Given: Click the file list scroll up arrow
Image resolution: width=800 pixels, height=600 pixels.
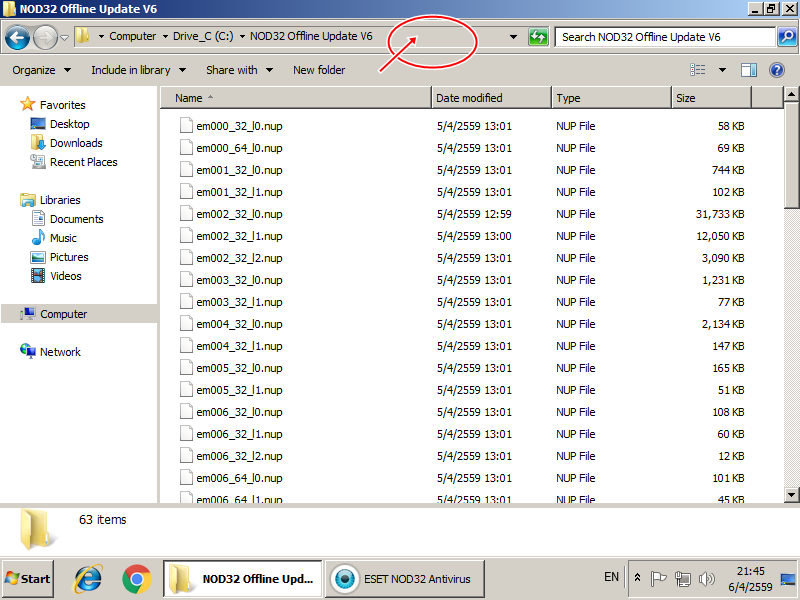Looking at the screenshot, I should (791, 94).
